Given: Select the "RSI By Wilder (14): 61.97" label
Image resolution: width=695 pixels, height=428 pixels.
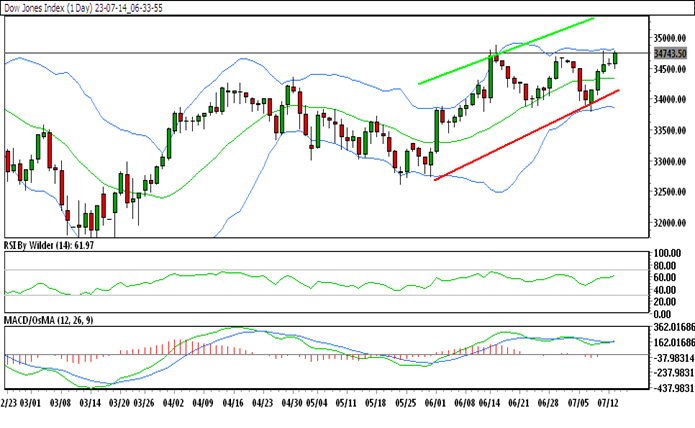Looking at the screenshot, I should coord(49,245).
